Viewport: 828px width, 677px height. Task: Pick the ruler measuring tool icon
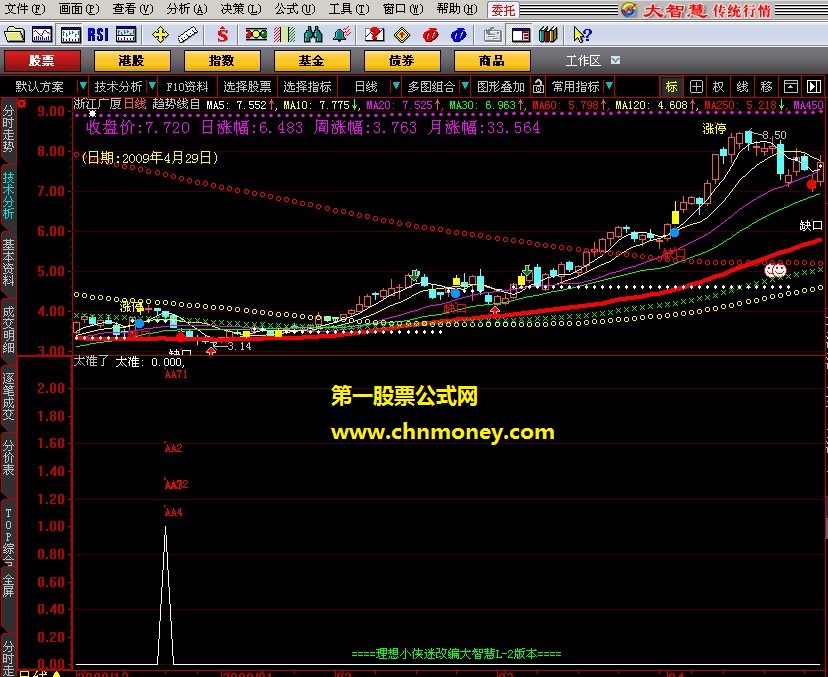tap(187, 35)
